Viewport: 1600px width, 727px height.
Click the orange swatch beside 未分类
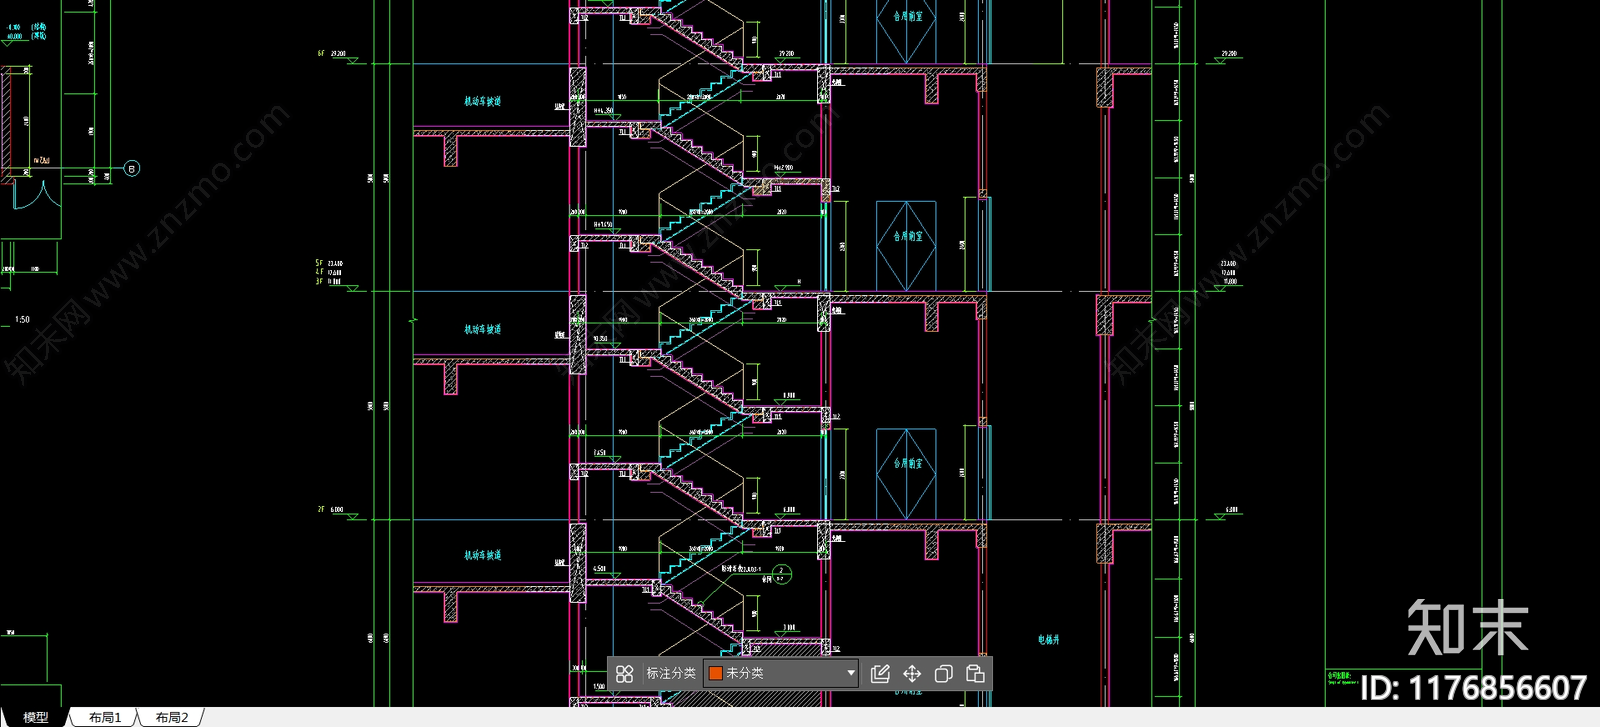pyautogui.click(x=715, y=673)
